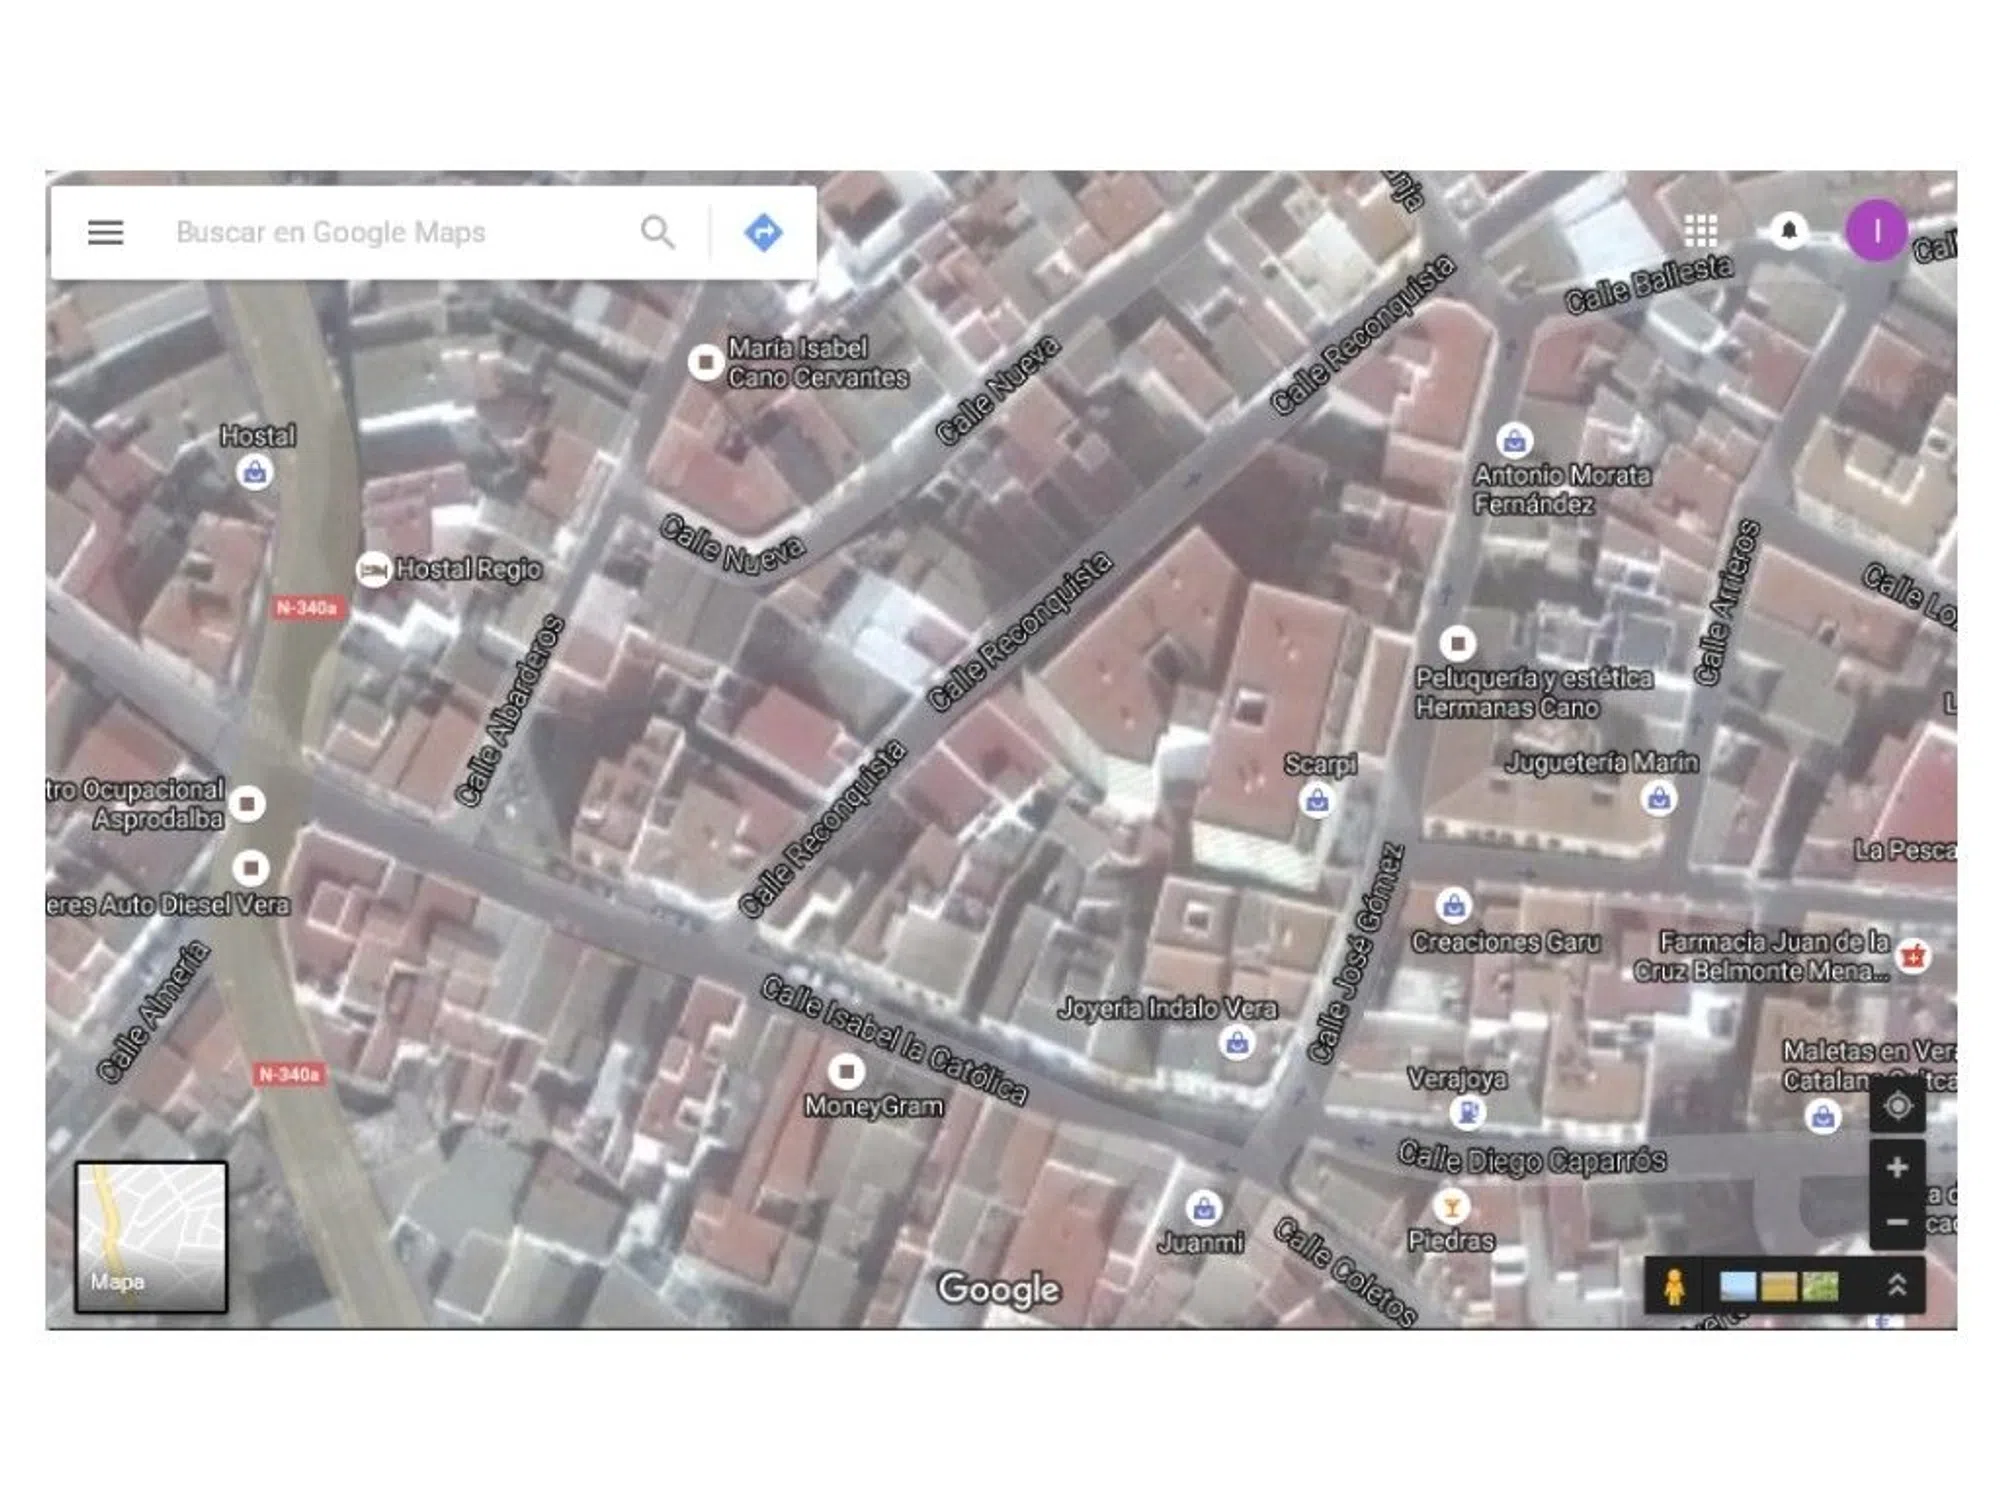Viewport: 2000px width, 1500px height.
Task: Expand the imagery bar with double chevron
Action: pos(1897,1286)
